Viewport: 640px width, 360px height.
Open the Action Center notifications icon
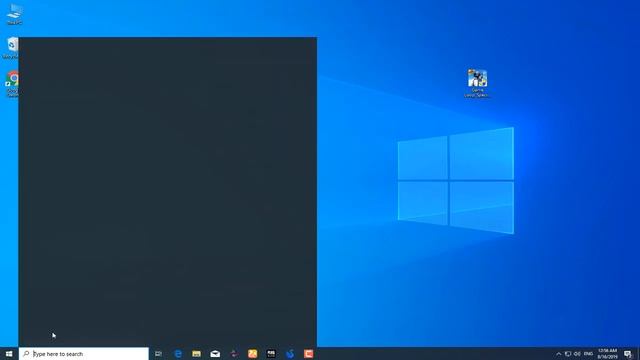click(628, 354)
